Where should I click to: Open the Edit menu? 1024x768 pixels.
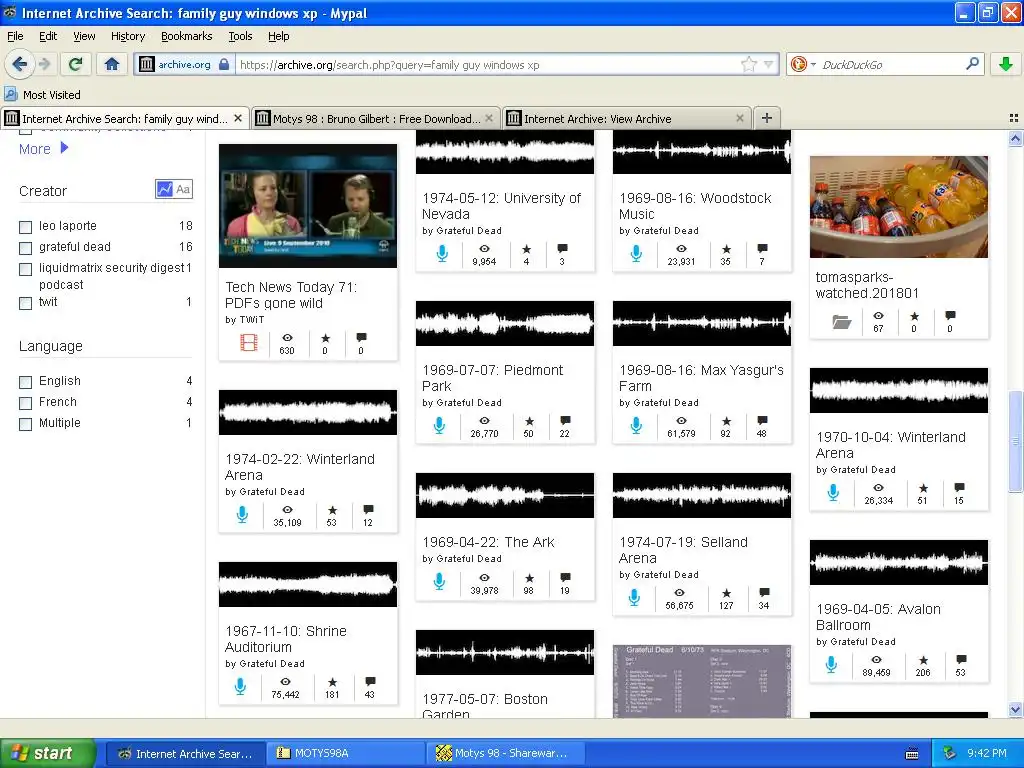coord(48,36)
